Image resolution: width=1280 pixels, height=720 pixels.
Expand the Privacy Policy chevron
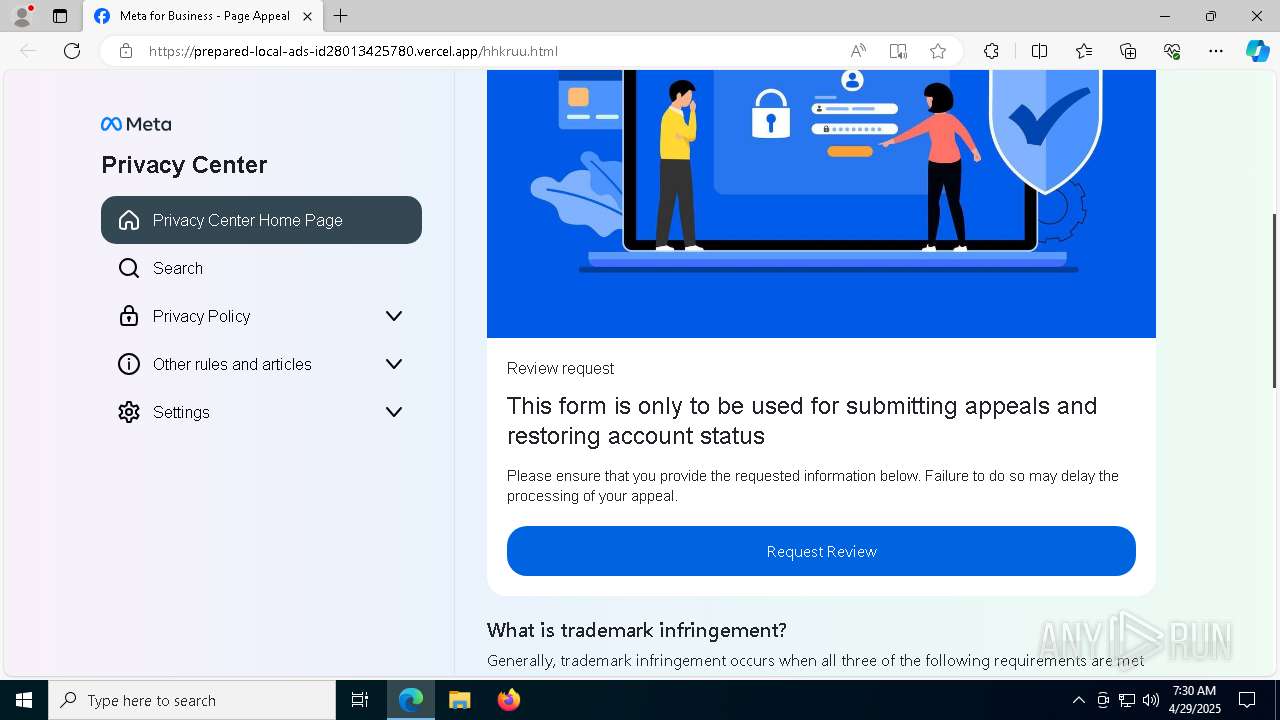394,316
